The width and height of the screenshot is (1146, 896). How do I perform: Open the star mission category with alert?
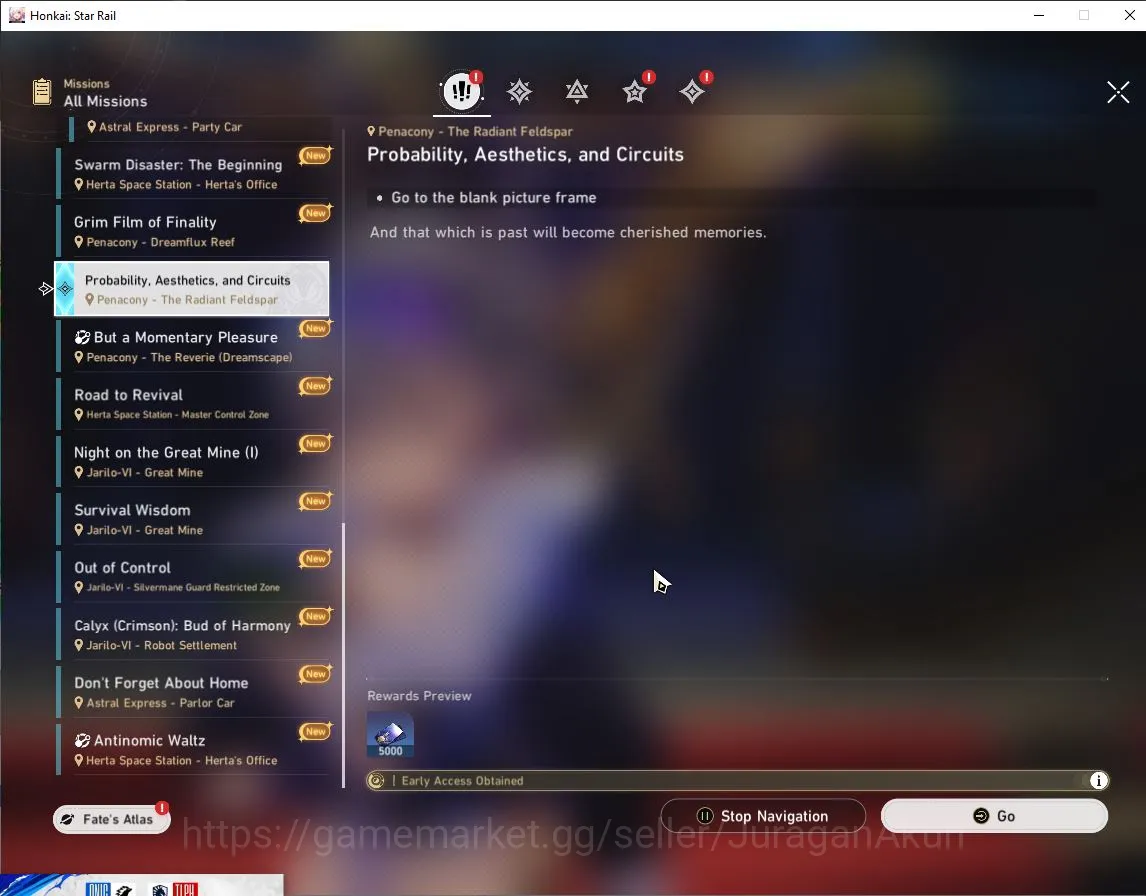pos(634,91)
